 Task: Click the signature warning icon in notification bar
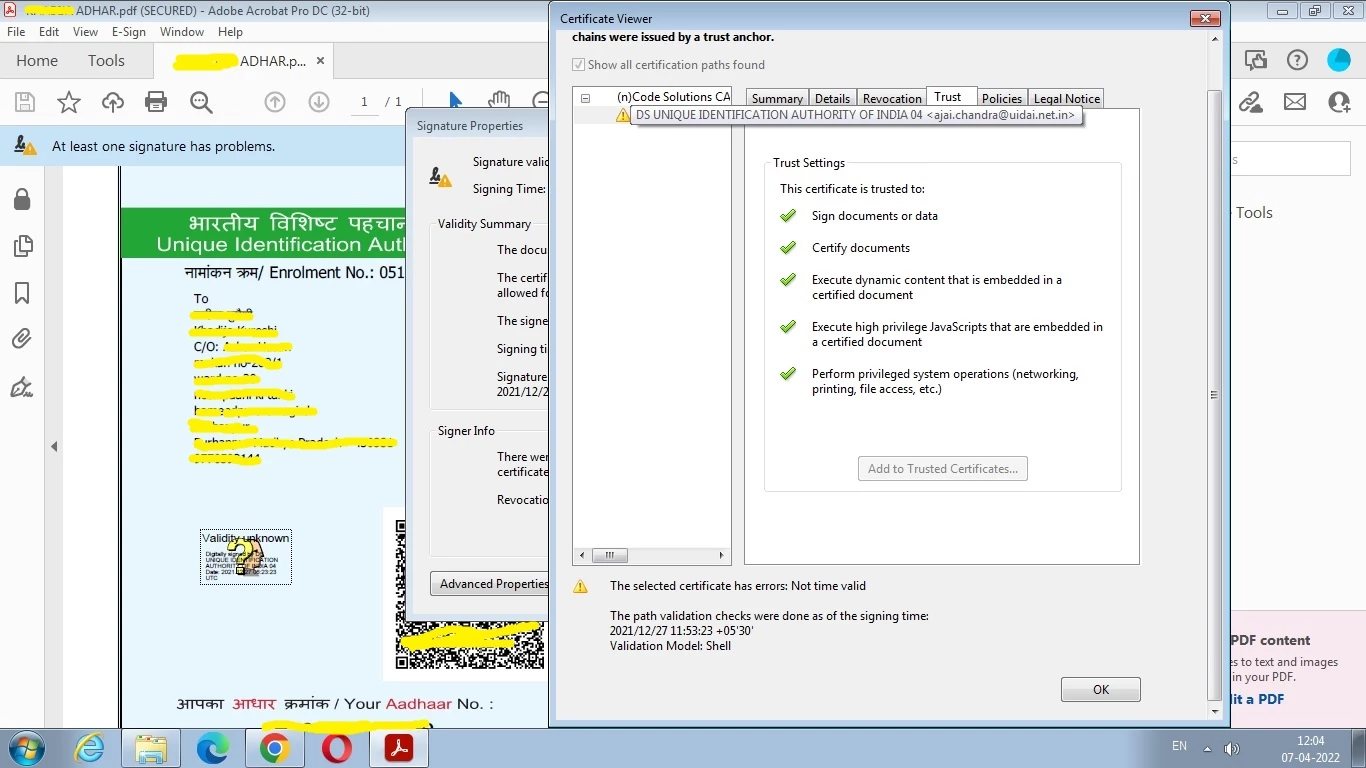pos(26,146)
